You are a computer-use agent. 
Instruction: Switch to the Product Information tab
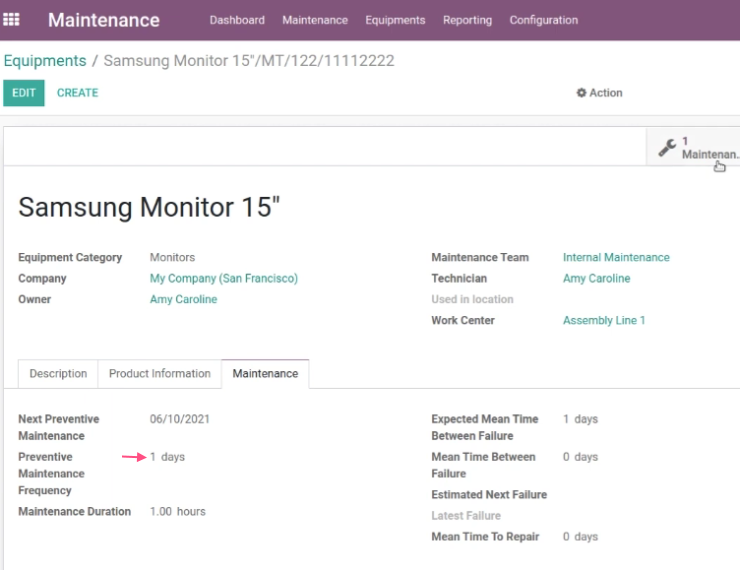[160, 374]
